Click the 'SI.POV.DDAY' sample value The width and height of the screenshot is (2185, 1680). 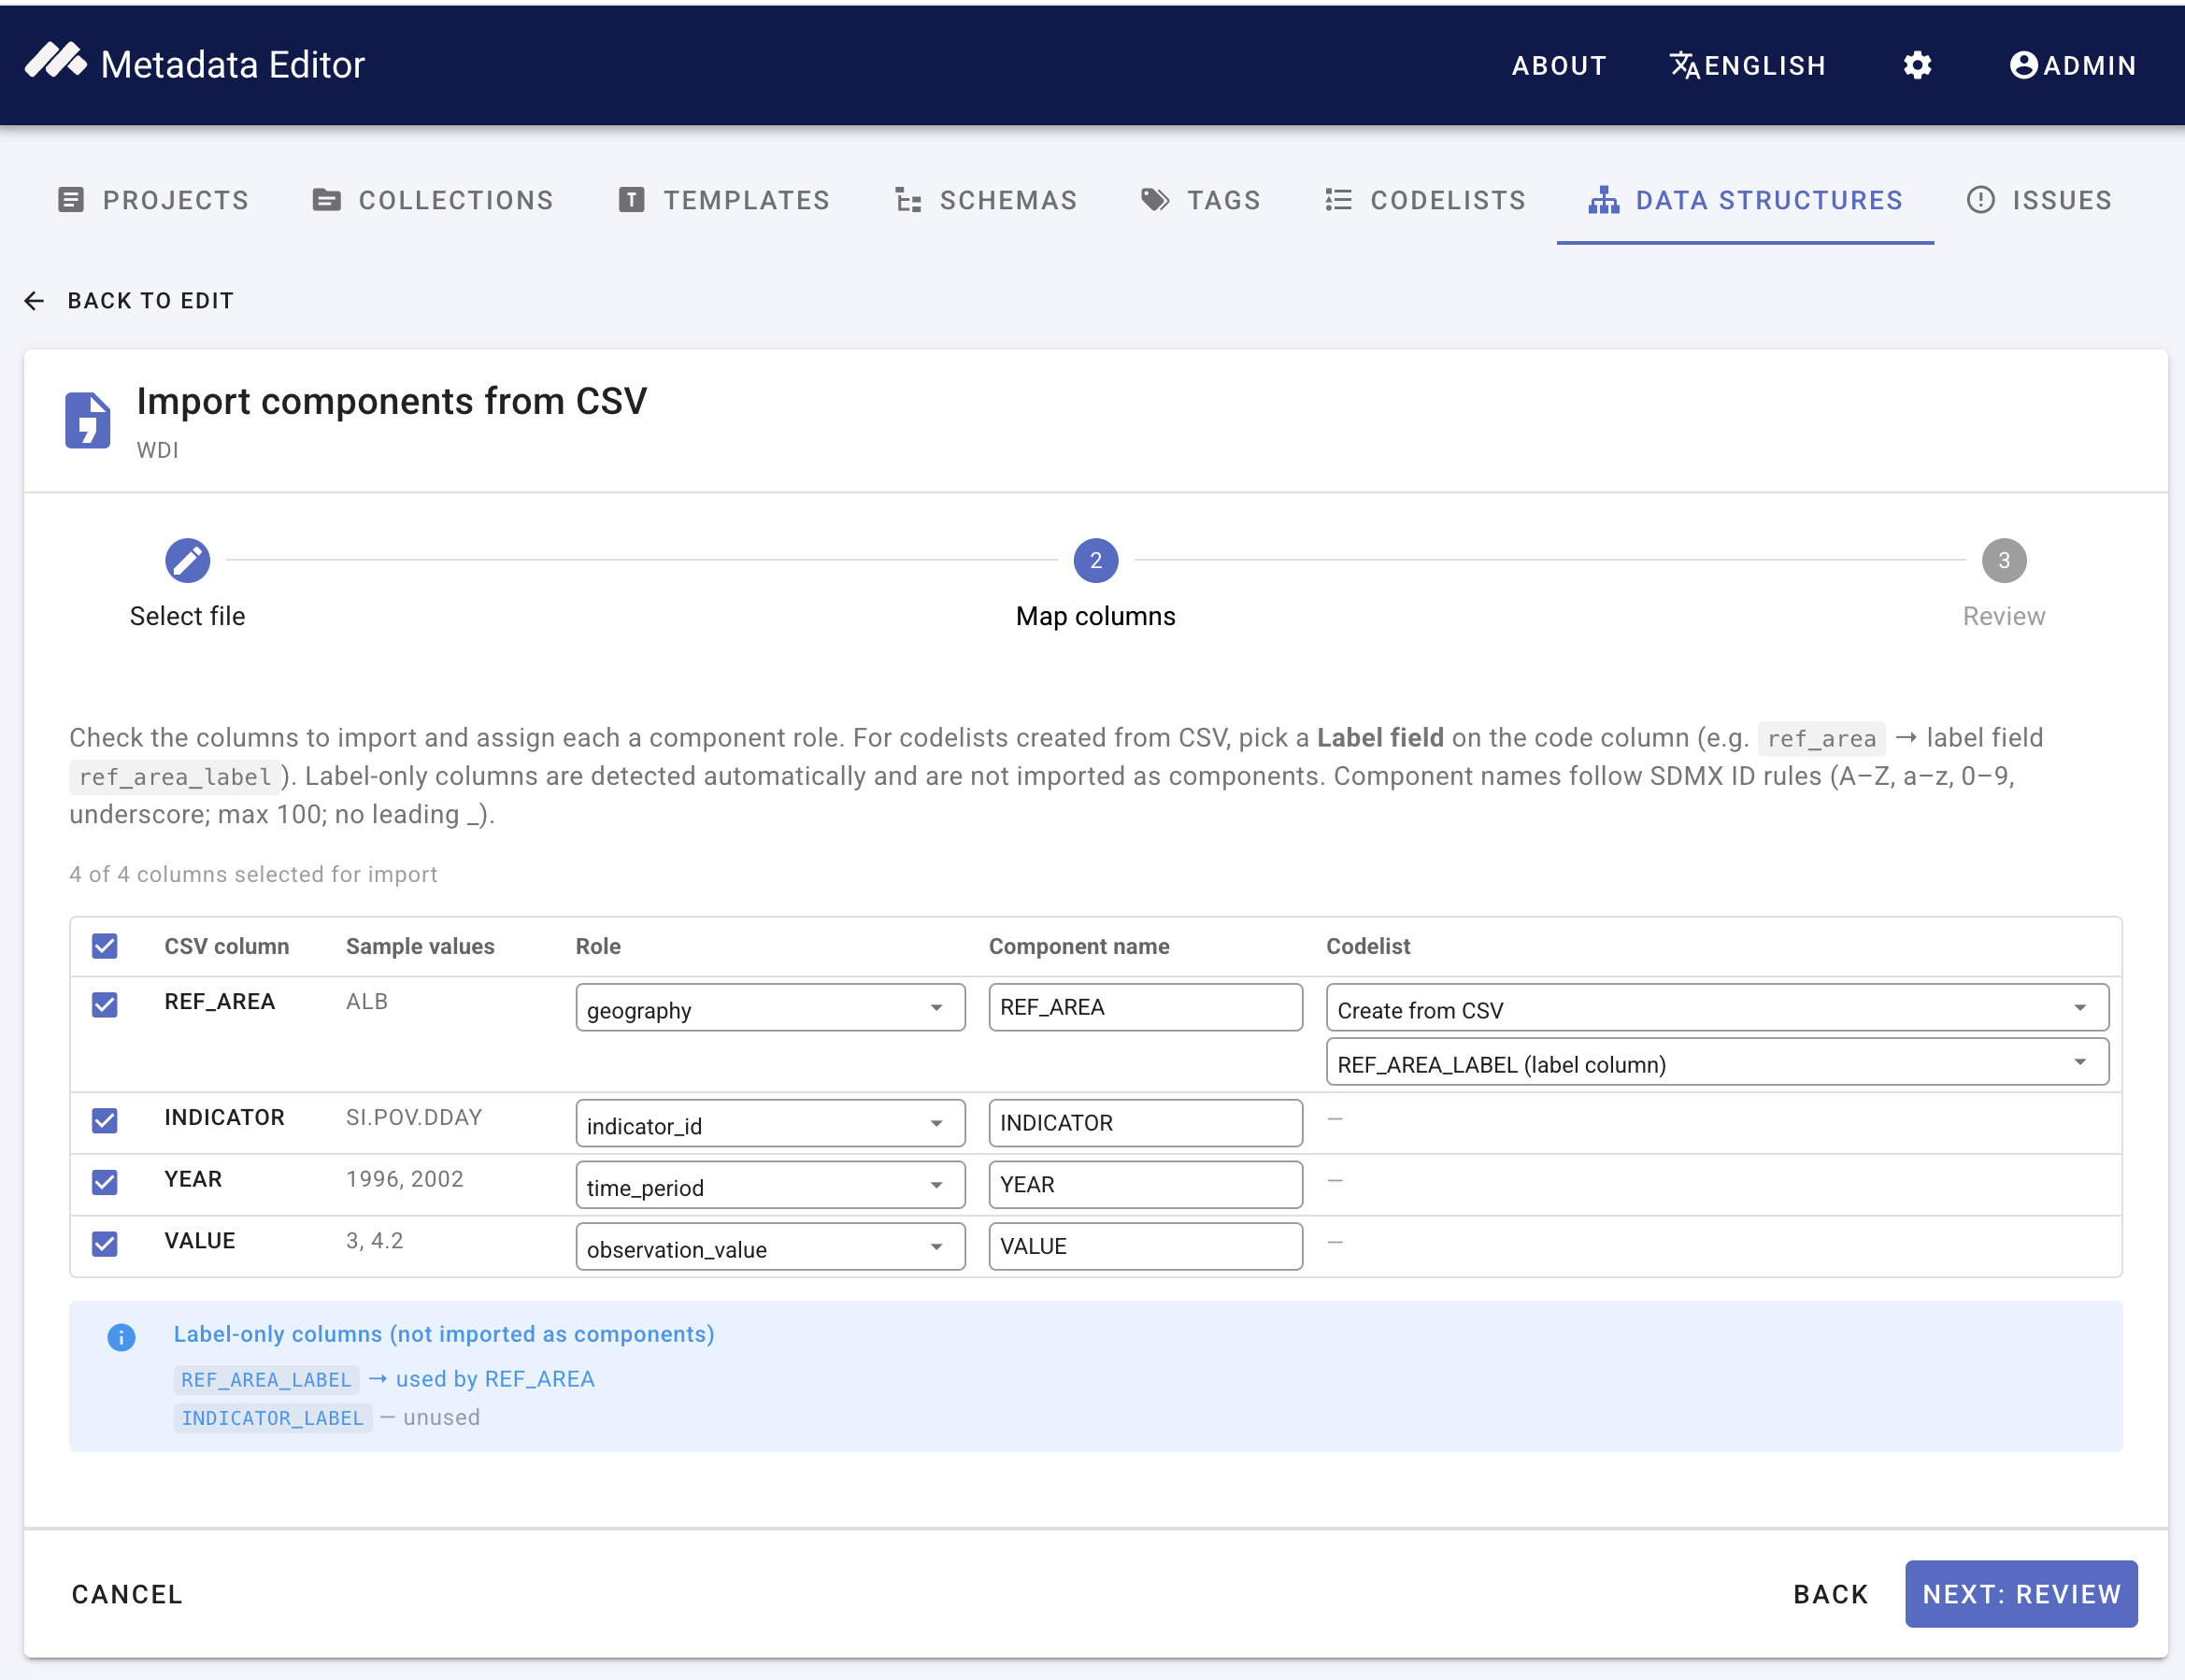click(414, 1117)
